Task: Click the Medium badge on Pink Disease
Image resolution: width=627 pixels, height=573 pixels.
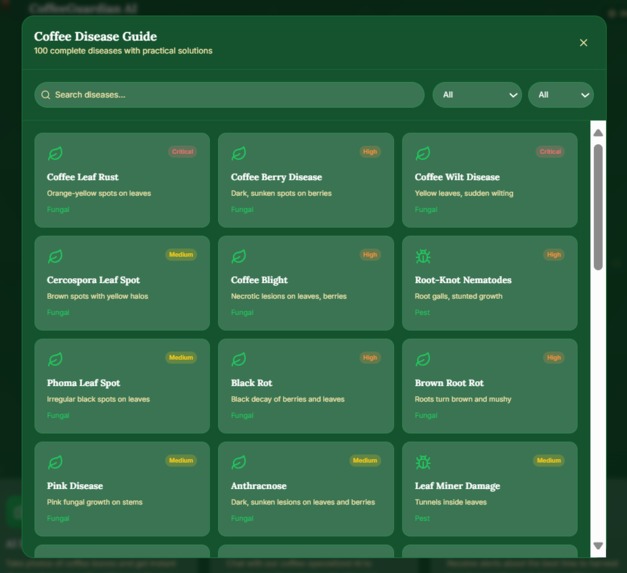Action: [x=181, y=461]
